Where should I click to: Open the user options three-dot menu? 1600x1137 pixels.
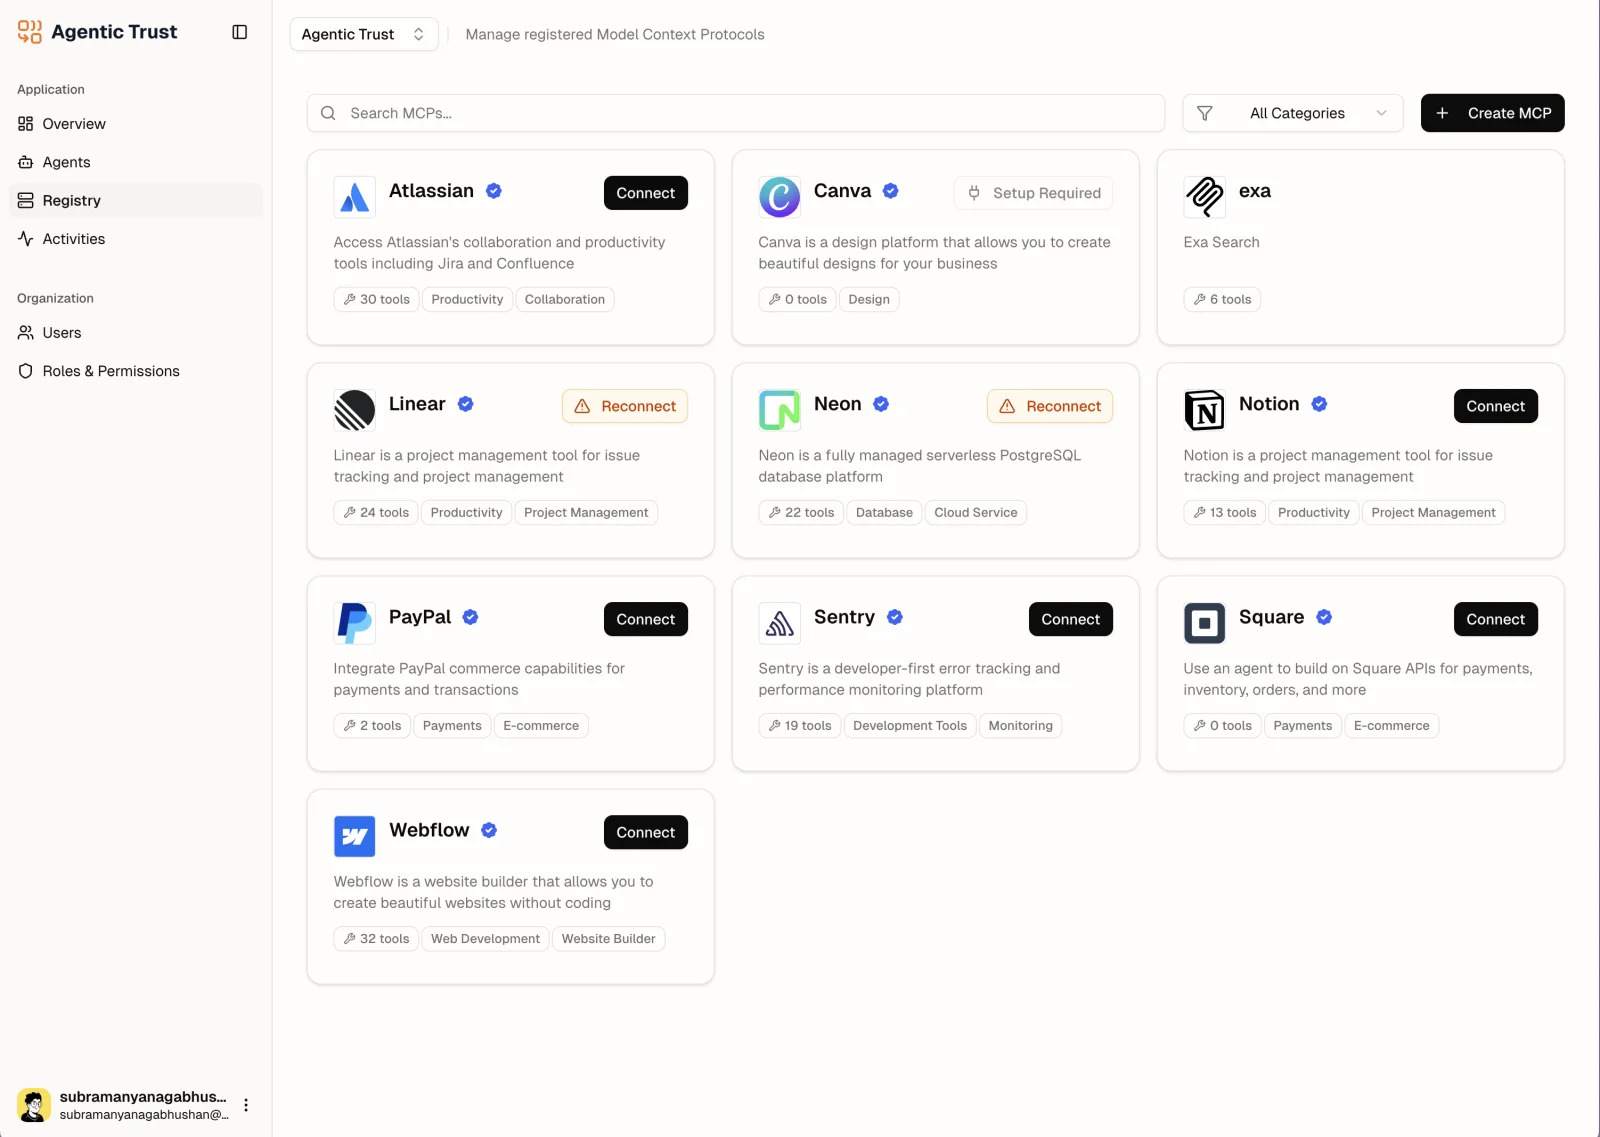click(246, 1105)
